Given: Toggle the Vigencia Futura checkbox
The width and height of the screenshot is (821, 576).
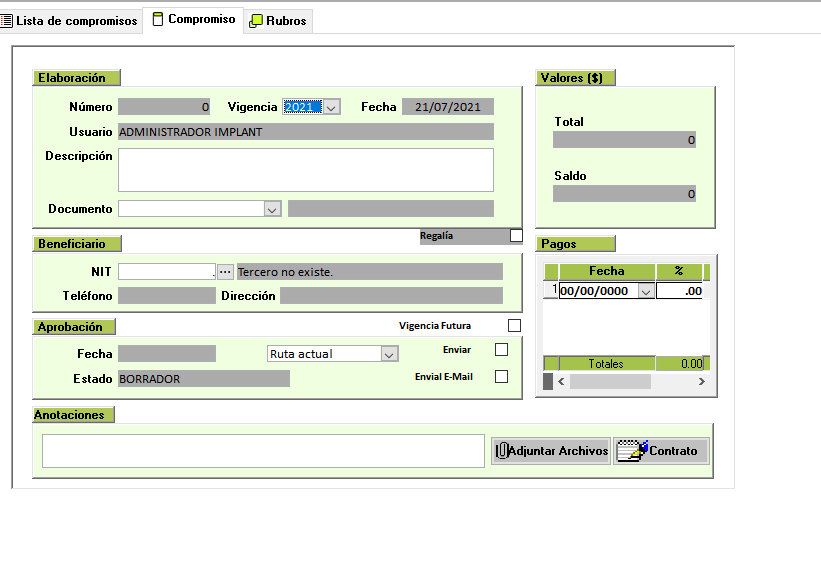Looking at the screenshot, I should 514,326.
